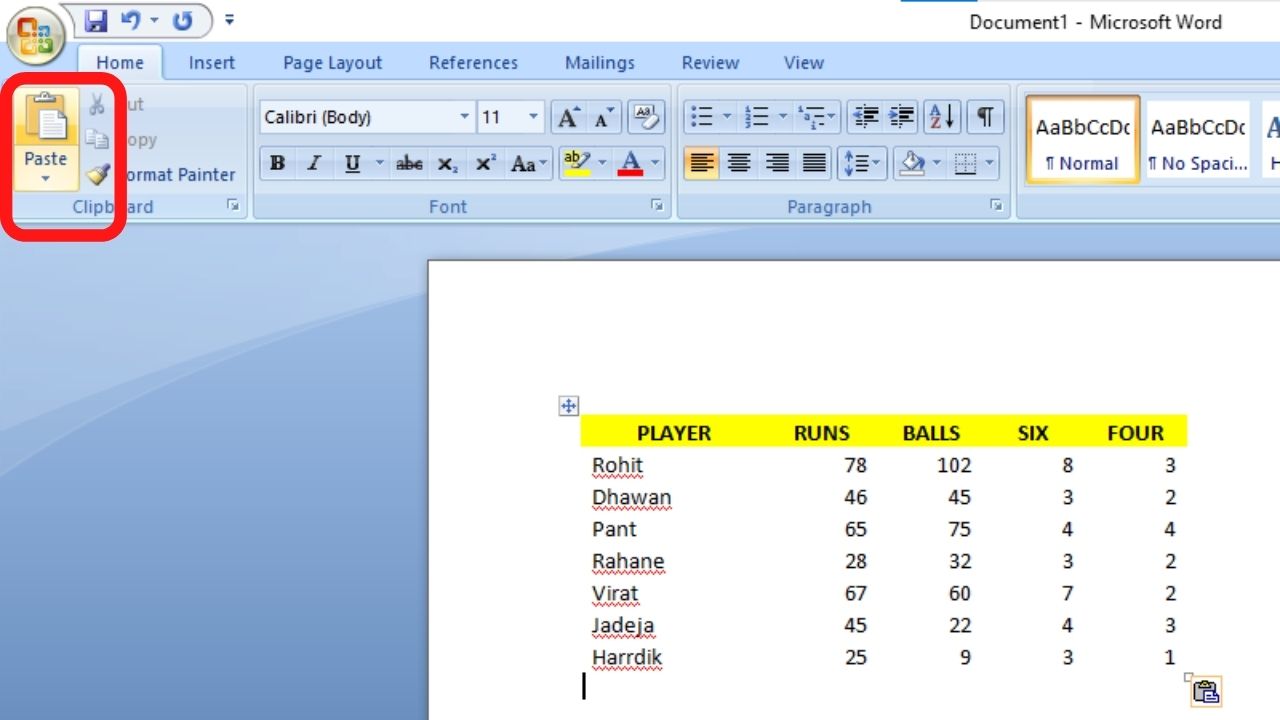Apply the No Spacing quick style

[x=1197, y=138]
